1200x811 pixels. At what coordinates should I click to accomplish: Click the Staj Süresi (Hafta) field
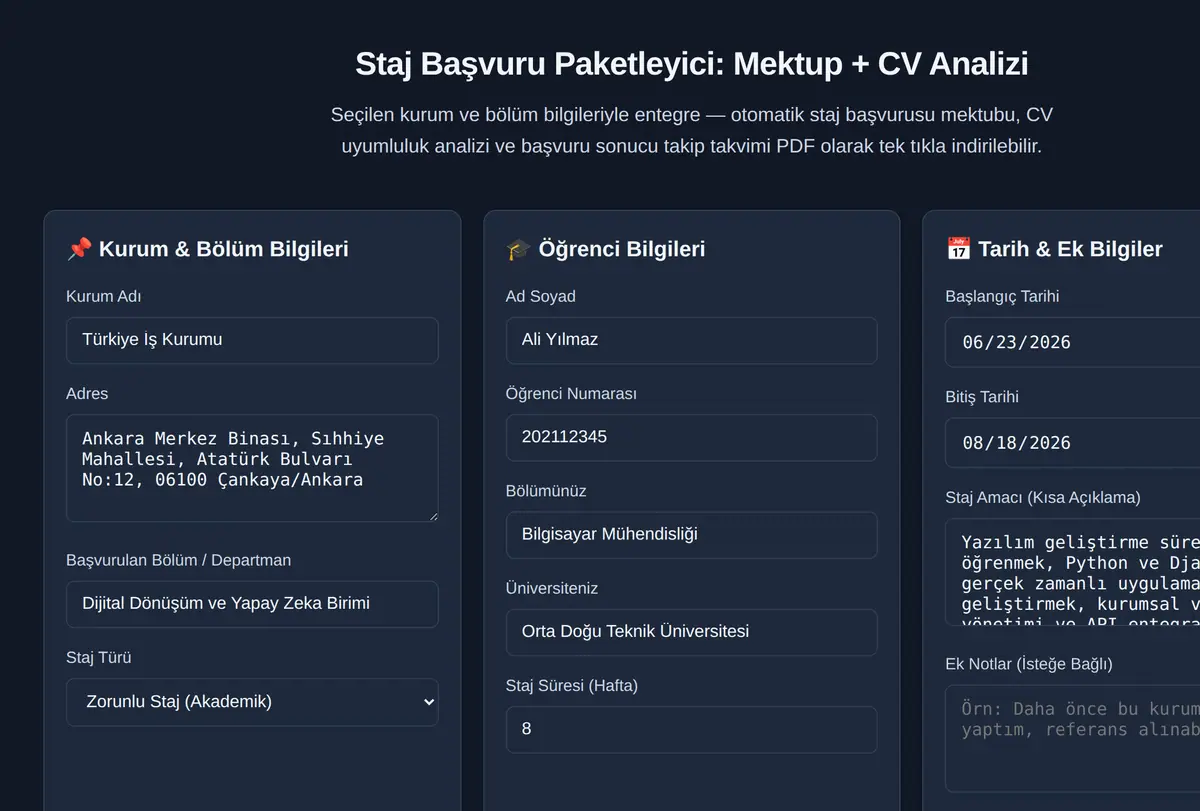(691, 729)
